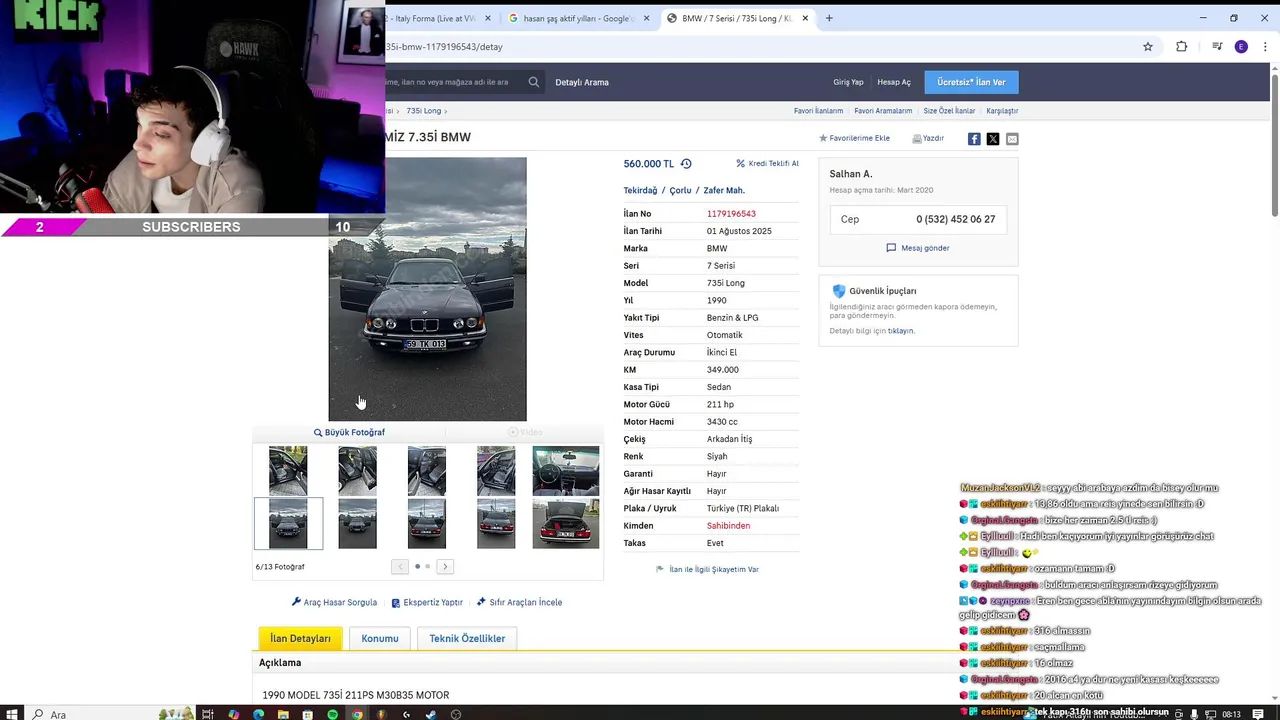Go to previous photo thumbnails page arrow
This screenshot has height=720, width=1280.
pyautogui.click(x=400, y=567)
